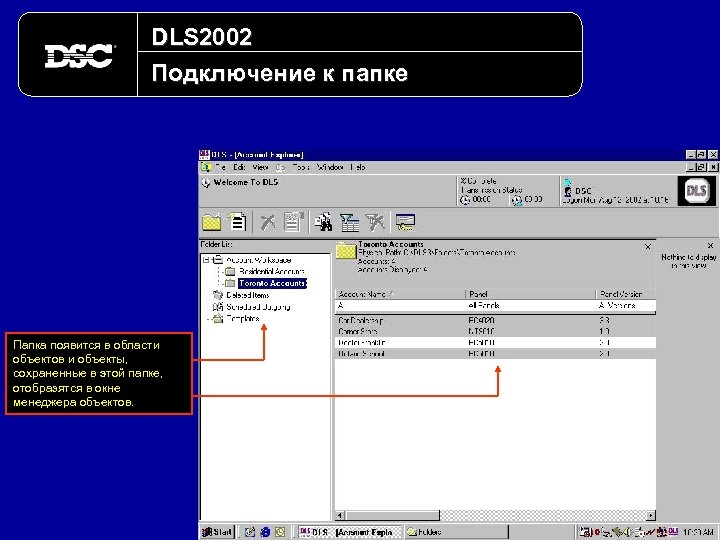Click the first quick launch icon after Start
The image size is (720, 540).
(x=250, y=532)
